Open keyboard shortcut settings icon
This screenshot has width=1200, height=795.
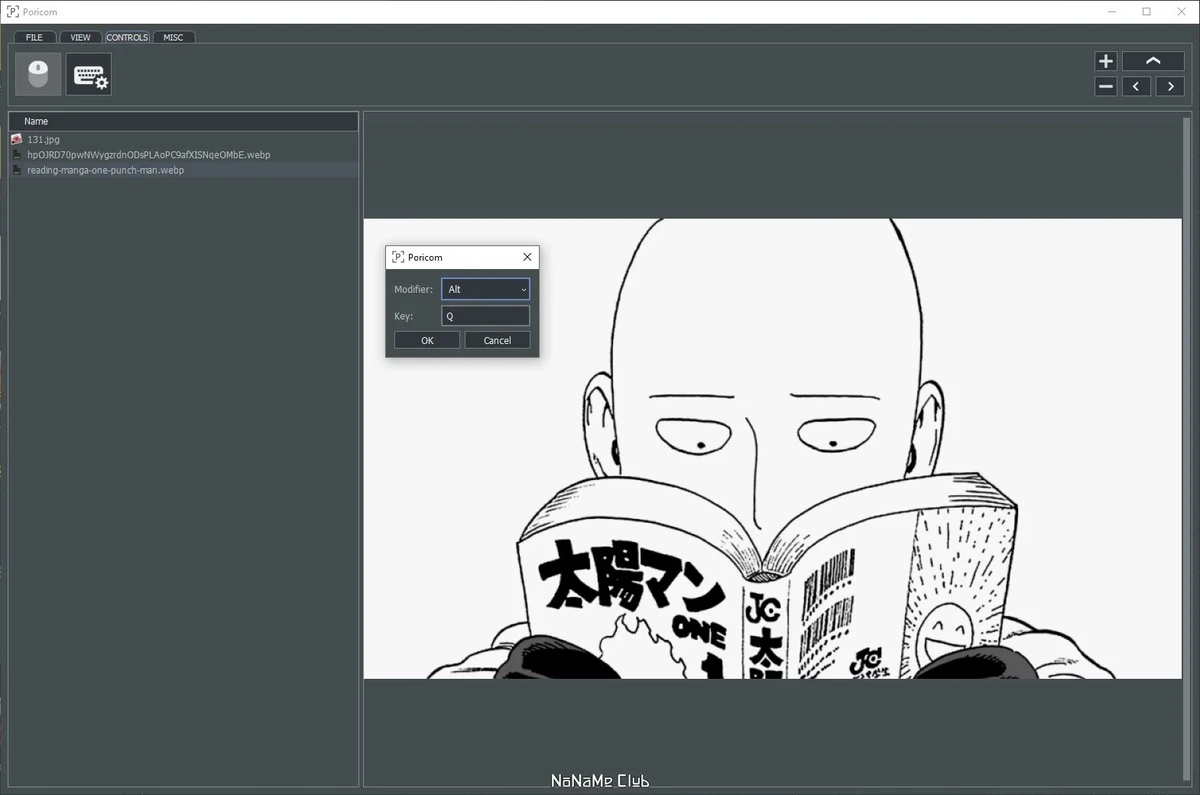(x=89, y=74)
